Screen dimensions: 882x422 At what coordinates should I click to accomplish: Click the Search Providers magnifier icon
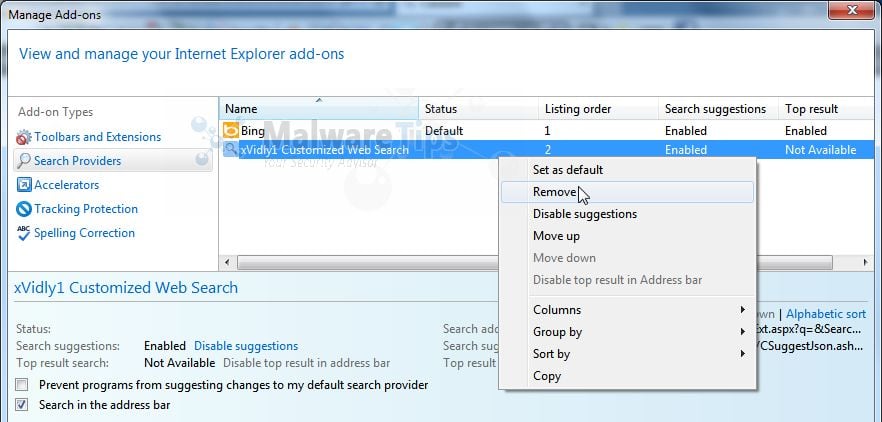[24, 161]
